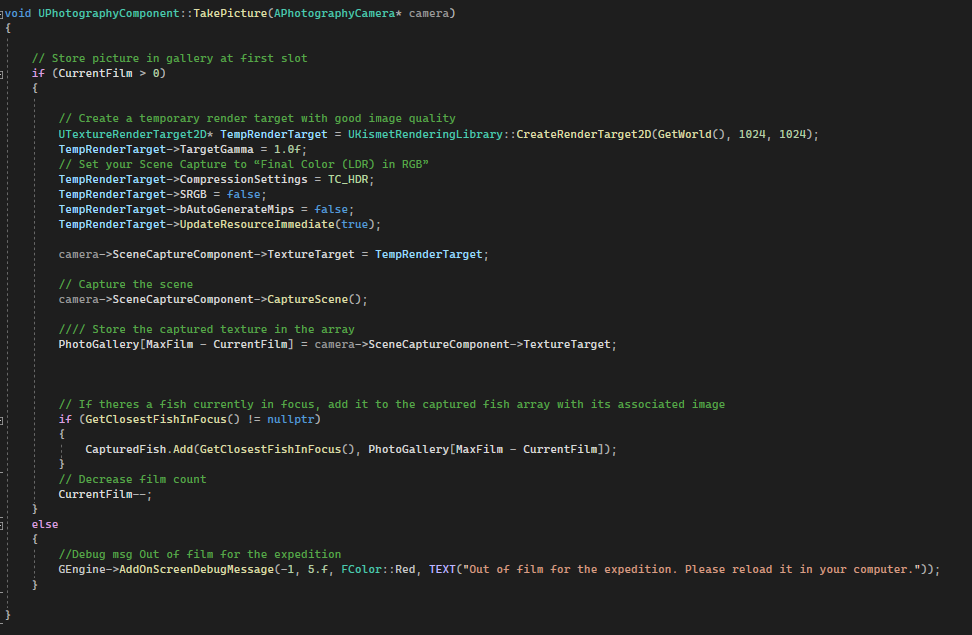This screenshot has height=635, width=972.
Task: Click 'false' on the SRGB line
Action: pyautogui.click(x=247, y=194)
